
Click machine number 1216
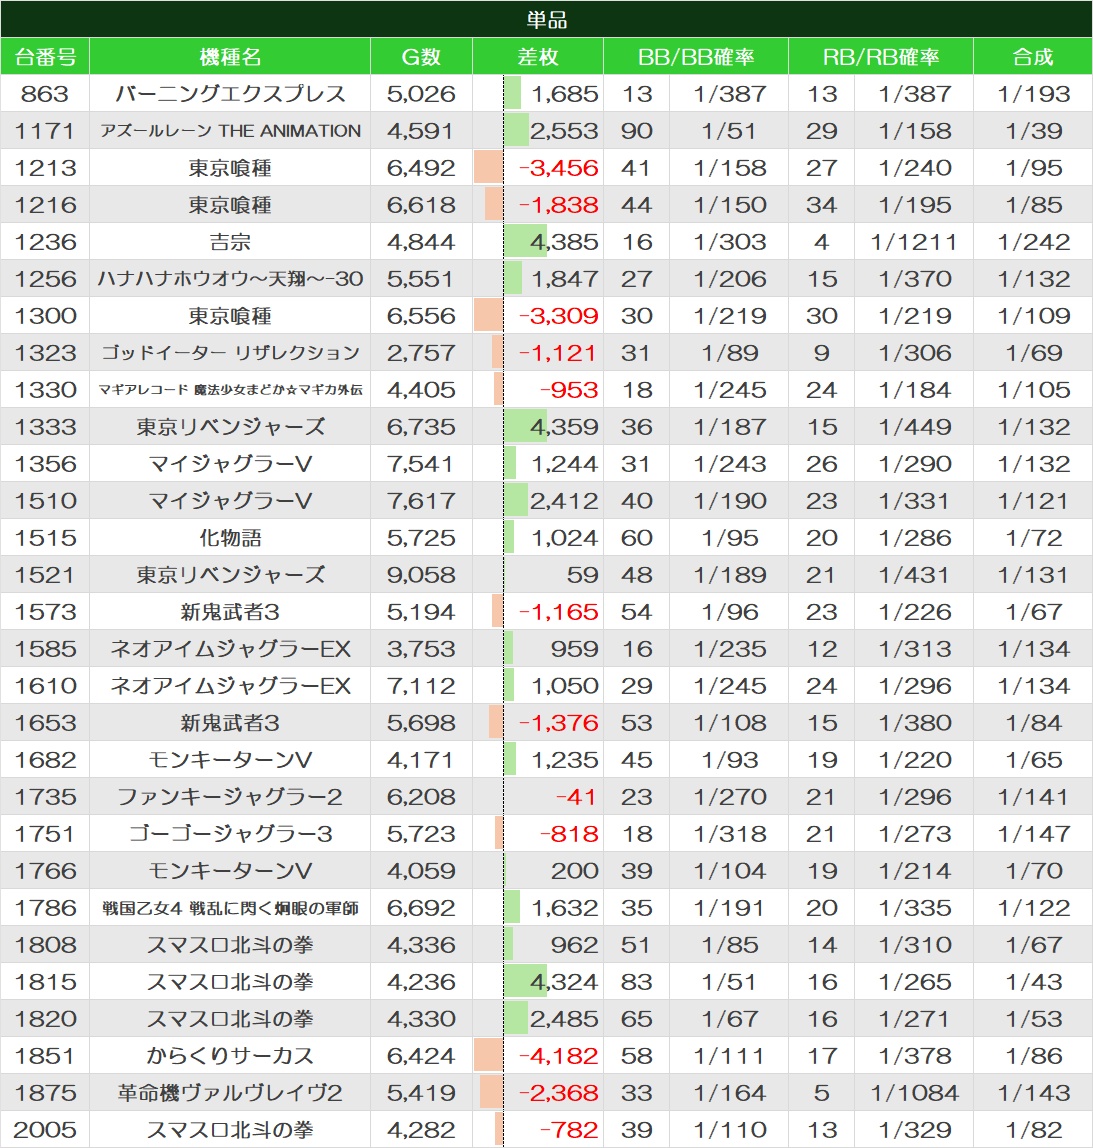click(45, 205)
